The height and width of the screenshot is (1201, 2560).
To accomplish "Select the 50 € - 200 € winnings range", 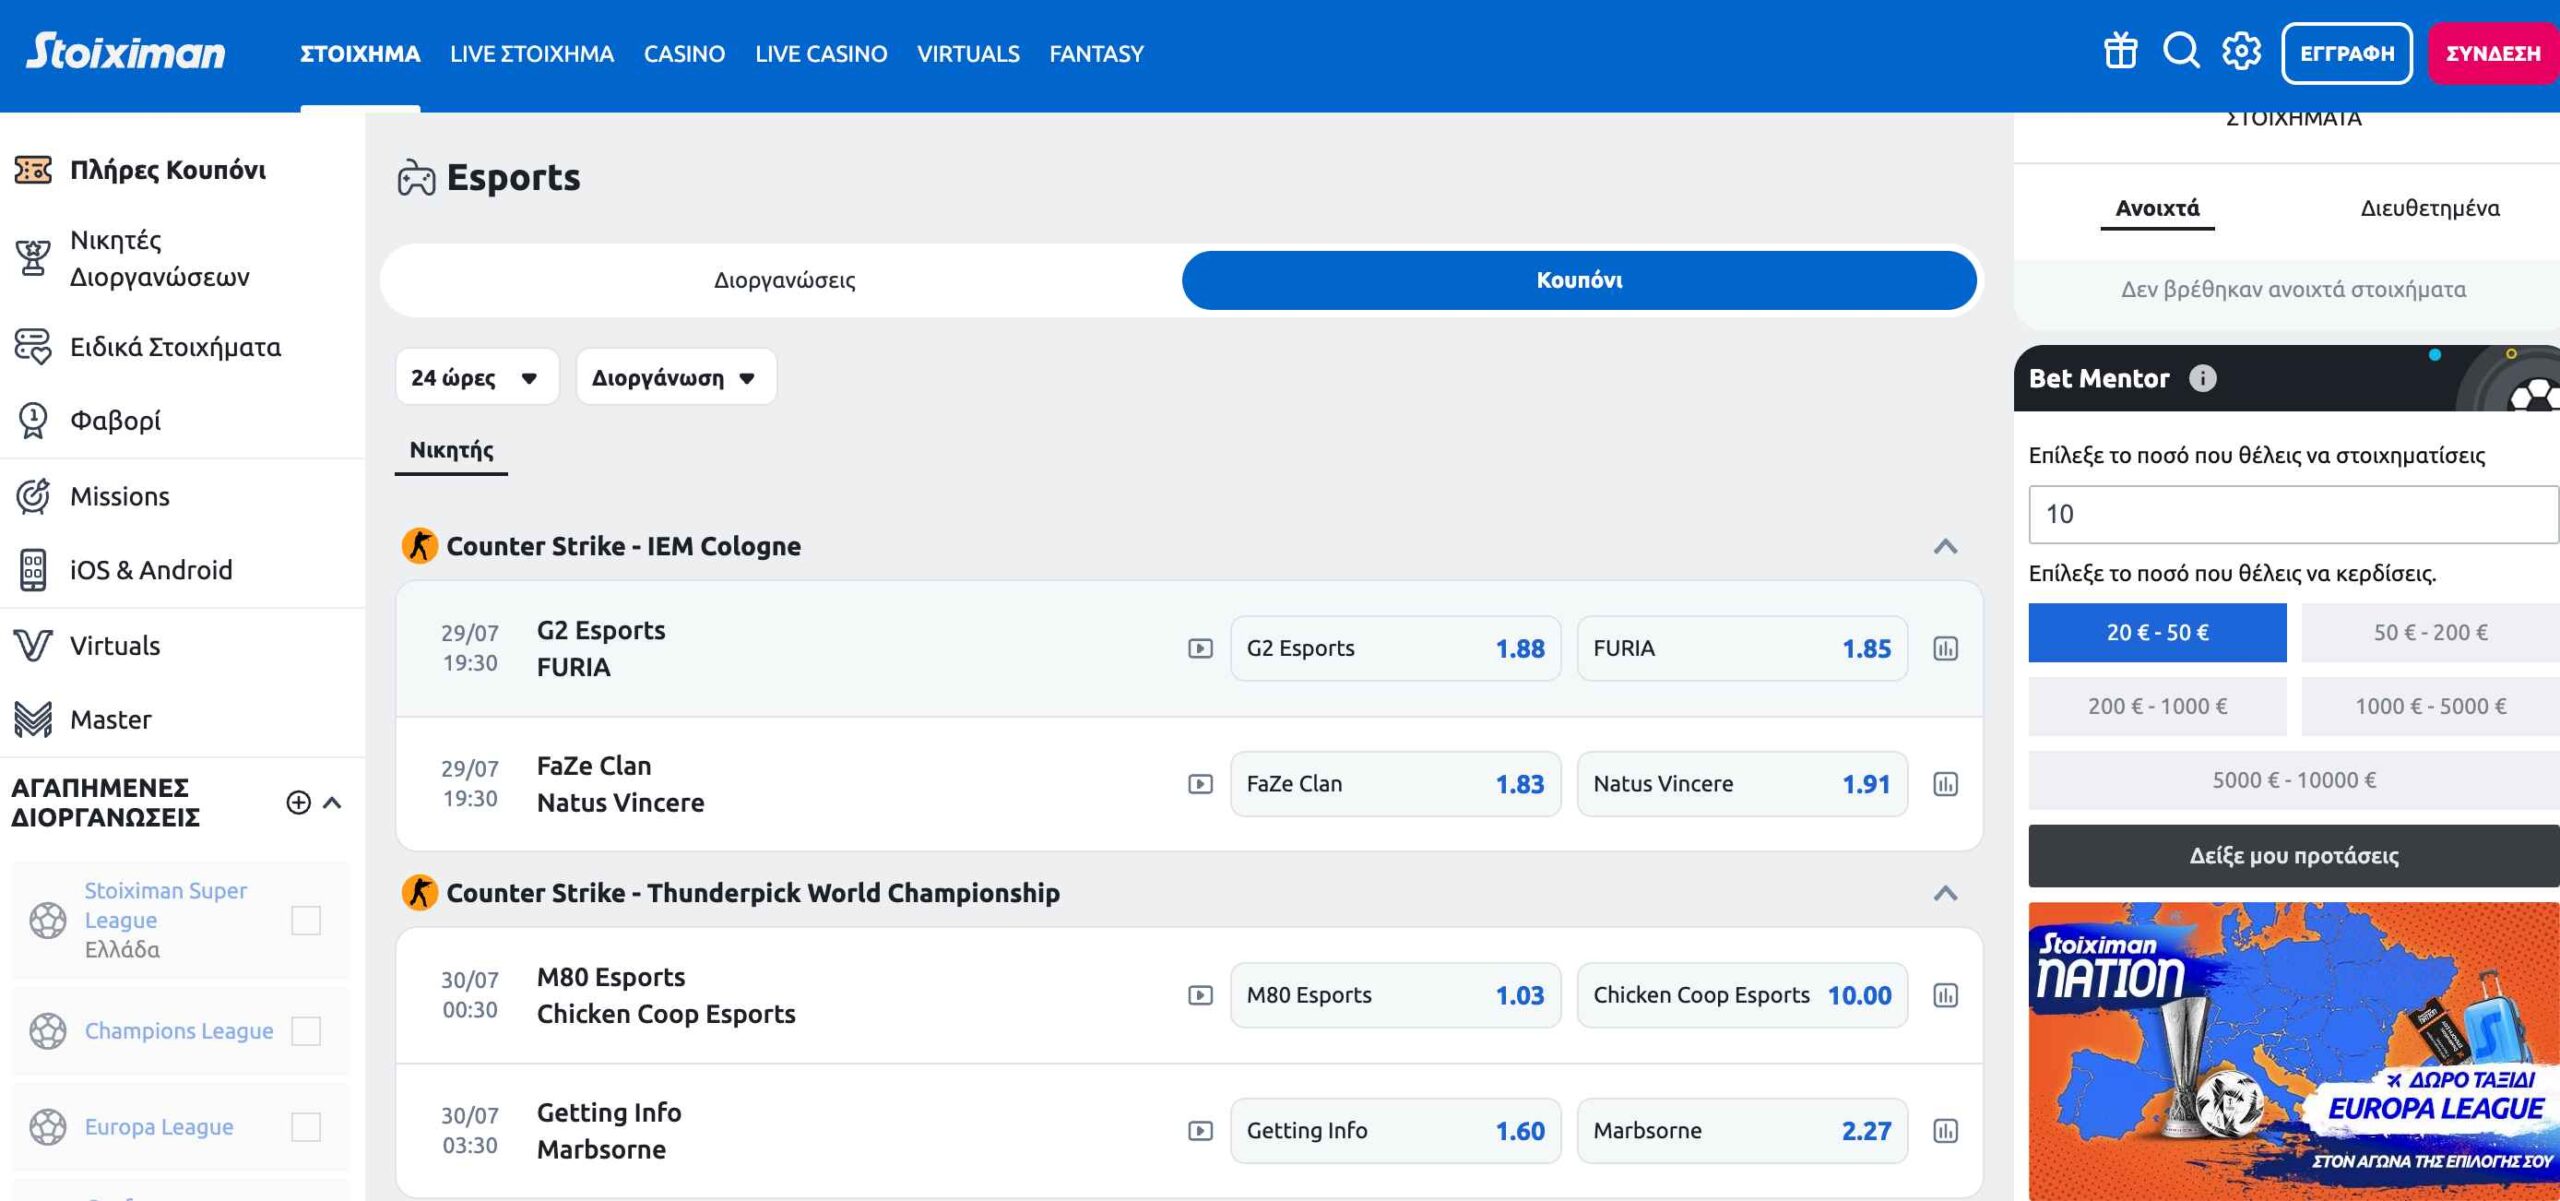I will (x=2430, y=632).
